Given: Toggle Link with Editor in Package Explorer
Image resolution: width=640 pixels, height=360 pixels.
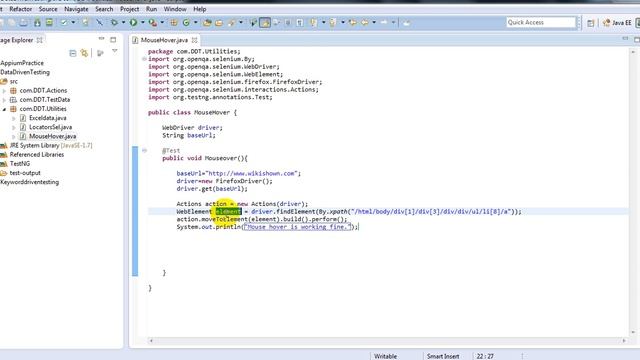Looking at the screenshot, I should point(84,53).
